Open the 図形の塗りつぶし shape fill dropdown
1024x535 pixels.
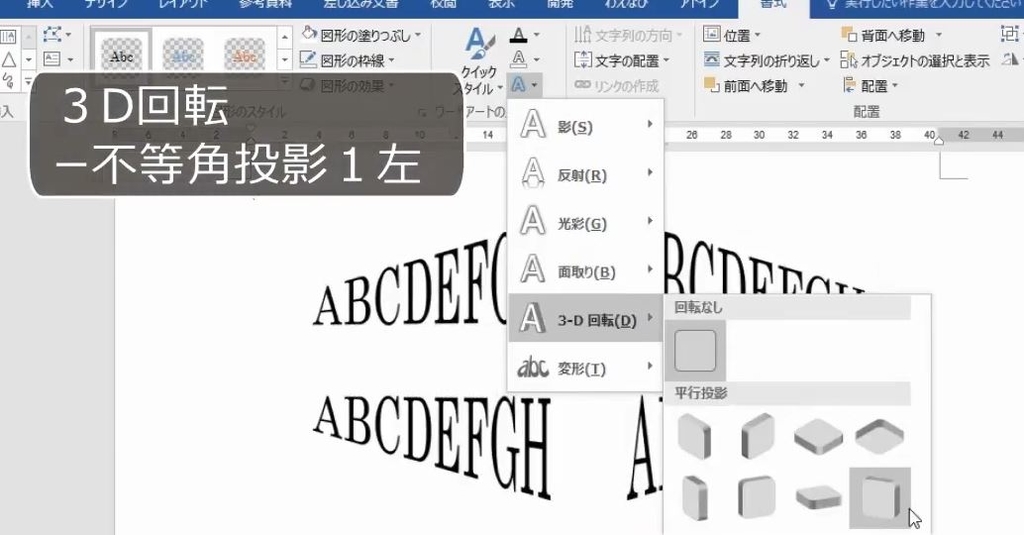pos(362,35)
